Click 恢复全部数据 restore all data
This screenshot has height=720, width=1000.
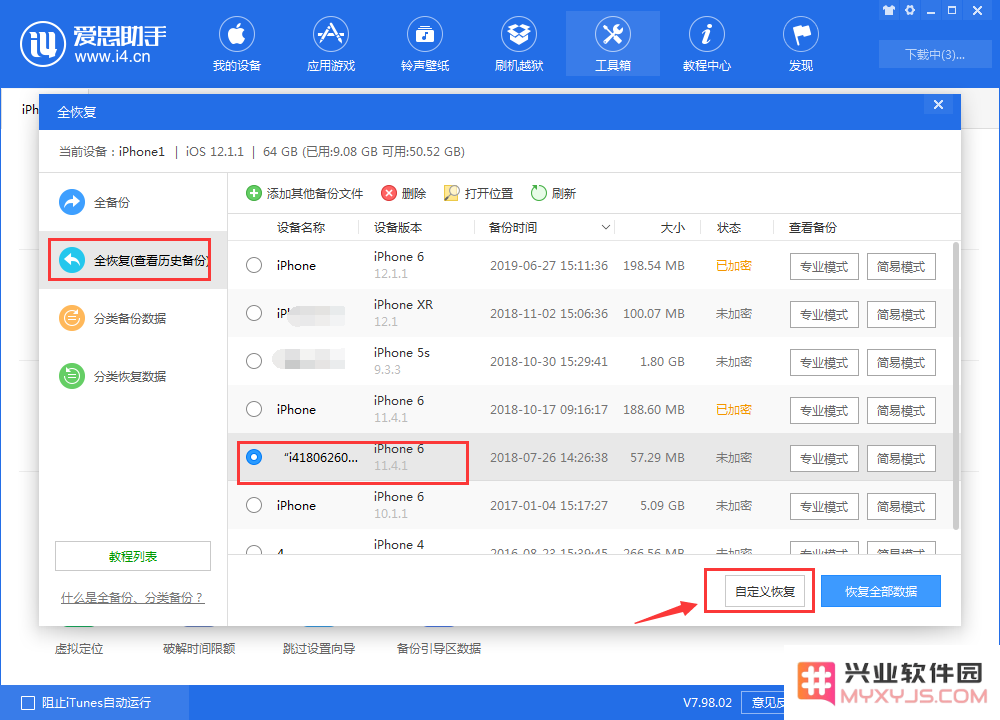881,591
